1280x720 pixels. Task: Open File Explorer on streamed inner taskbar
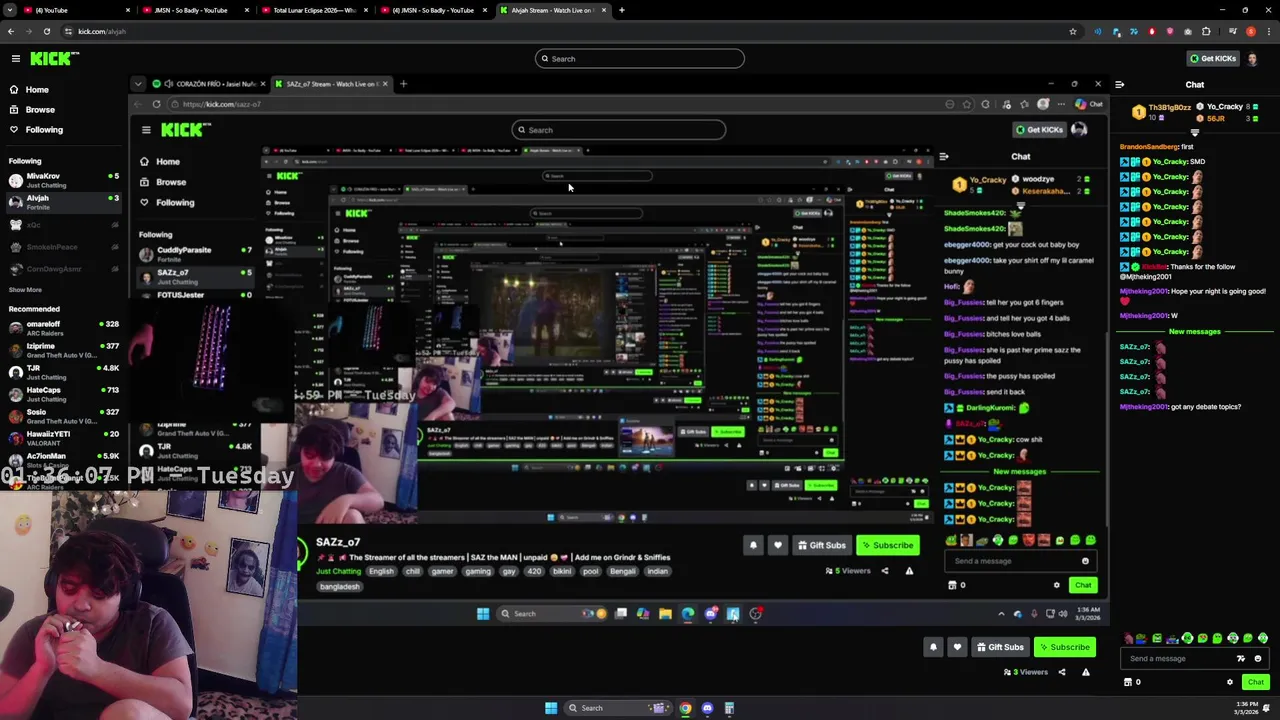click(x=665, y=614)
